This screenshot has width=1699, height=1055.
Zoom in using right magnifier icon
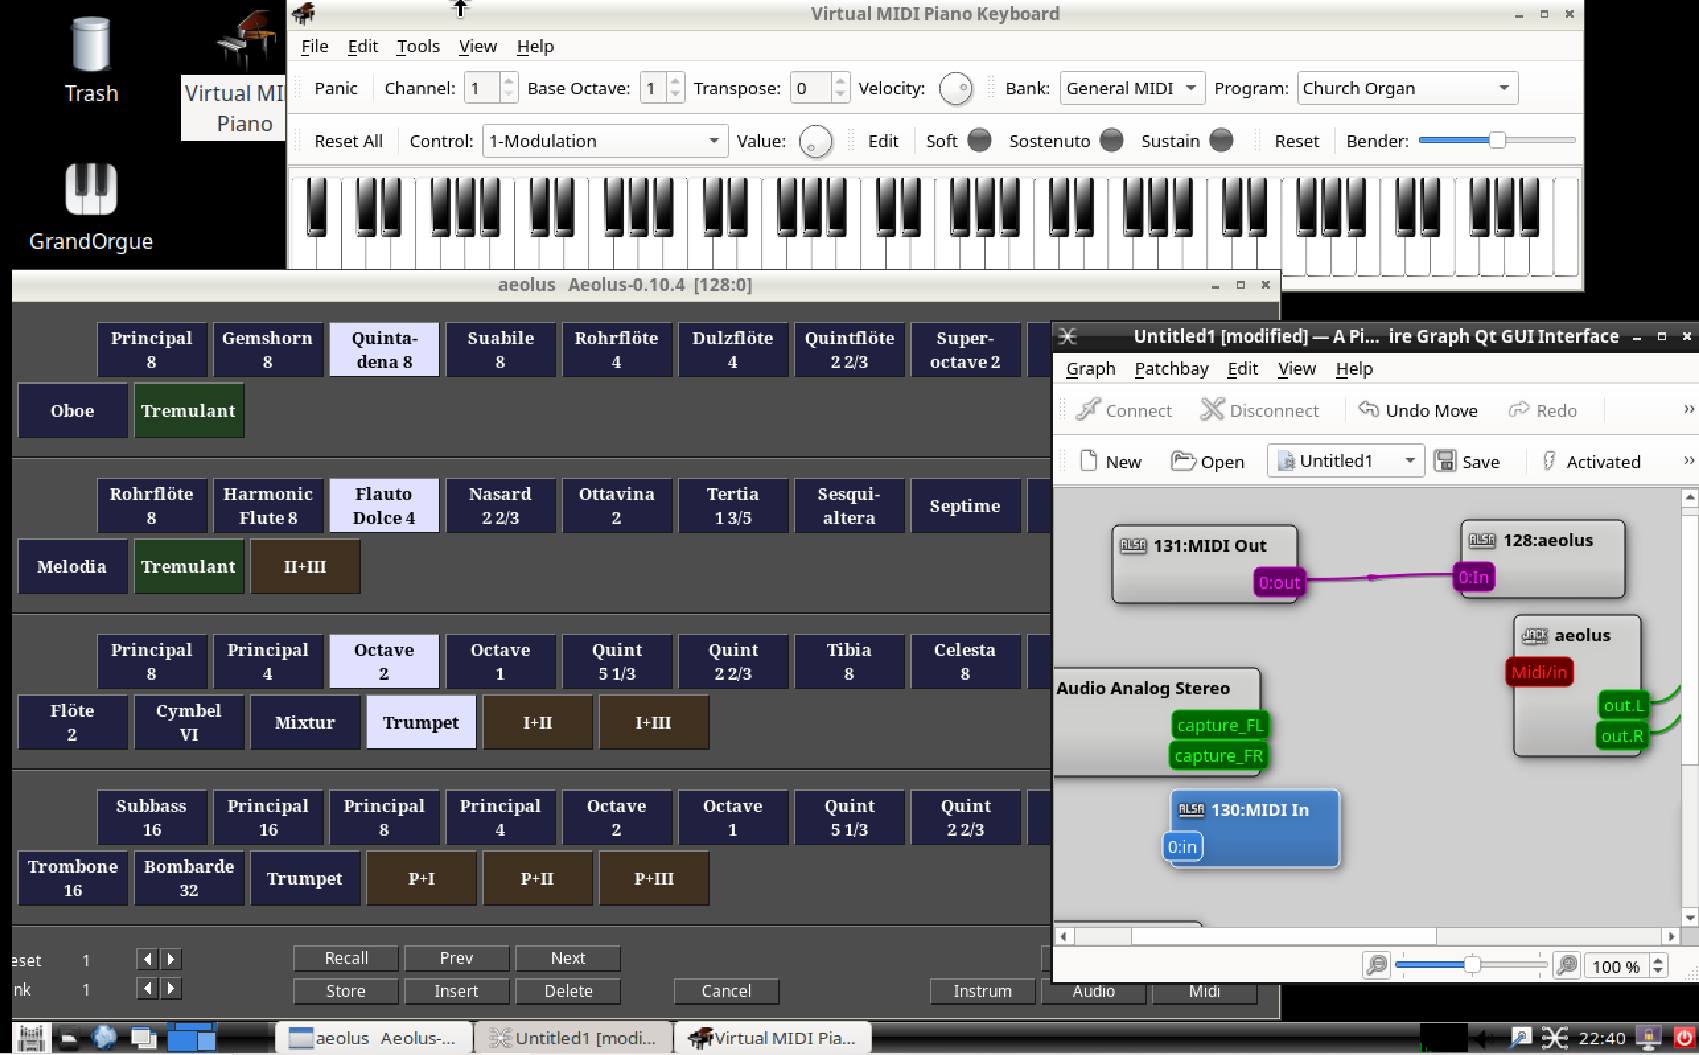1567,965
